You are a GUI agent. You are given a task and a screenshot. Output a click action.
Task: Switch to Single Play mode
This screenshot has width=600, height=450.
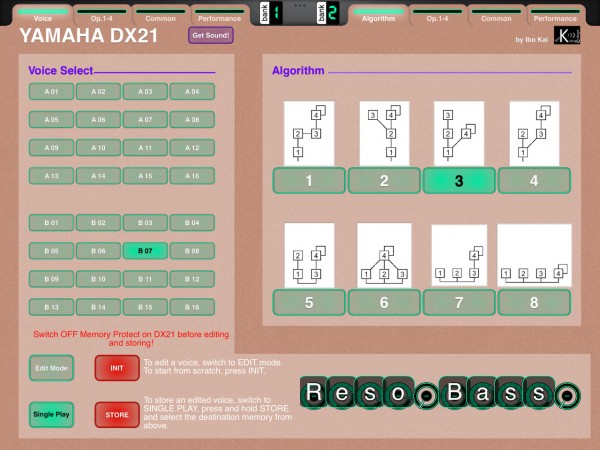51,414
